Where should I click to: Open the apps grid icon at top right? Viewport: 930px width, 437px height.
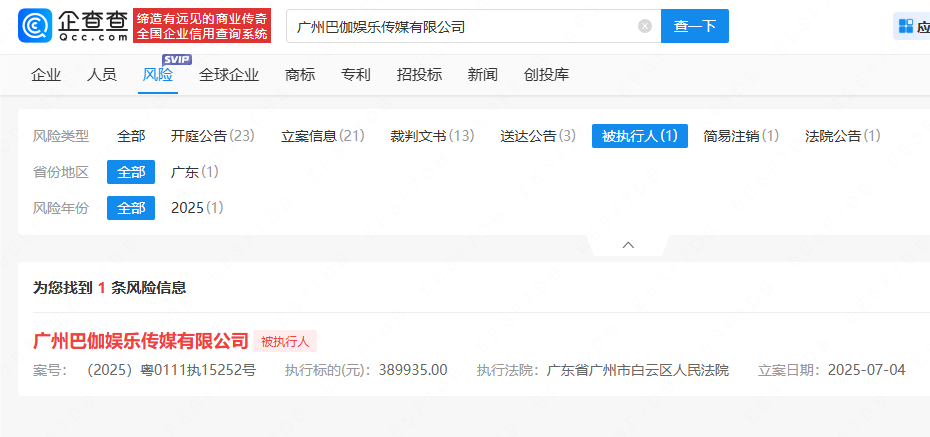point(906,26)
